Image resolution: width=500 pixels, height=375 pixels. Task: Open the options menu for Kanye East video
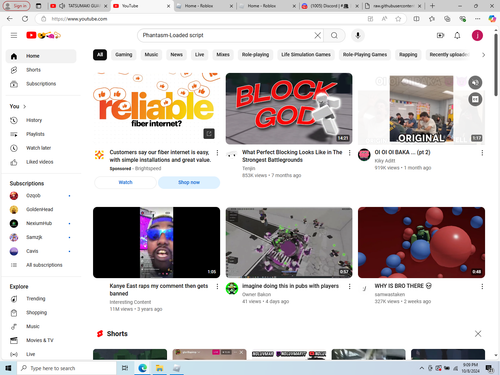[x=217, y=286]
